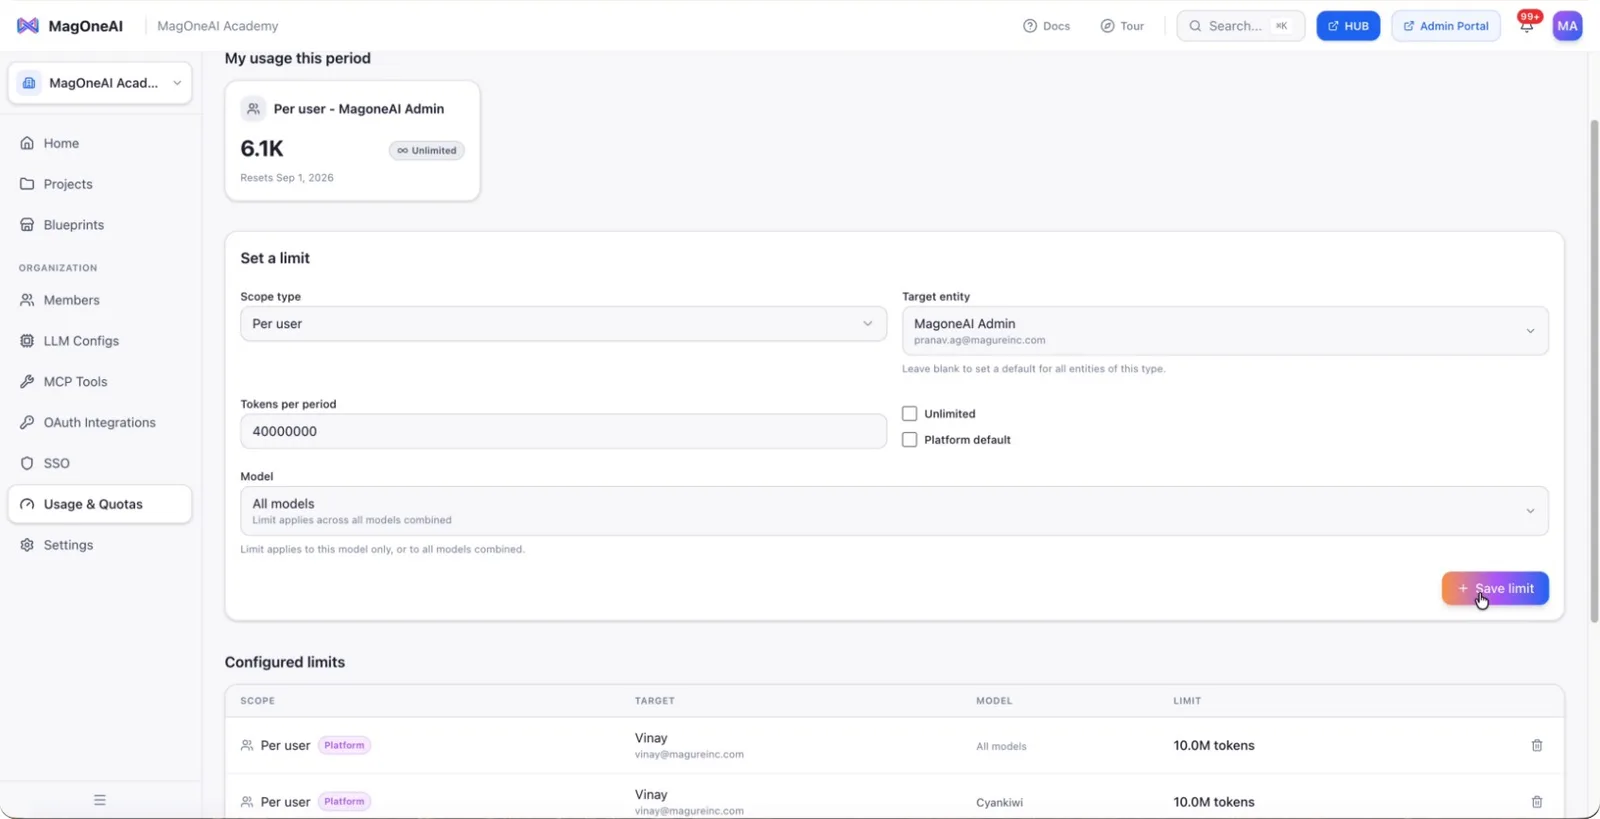Start the Tour
Viewport: 1600px width, 819px height.
coord(1122,26)
